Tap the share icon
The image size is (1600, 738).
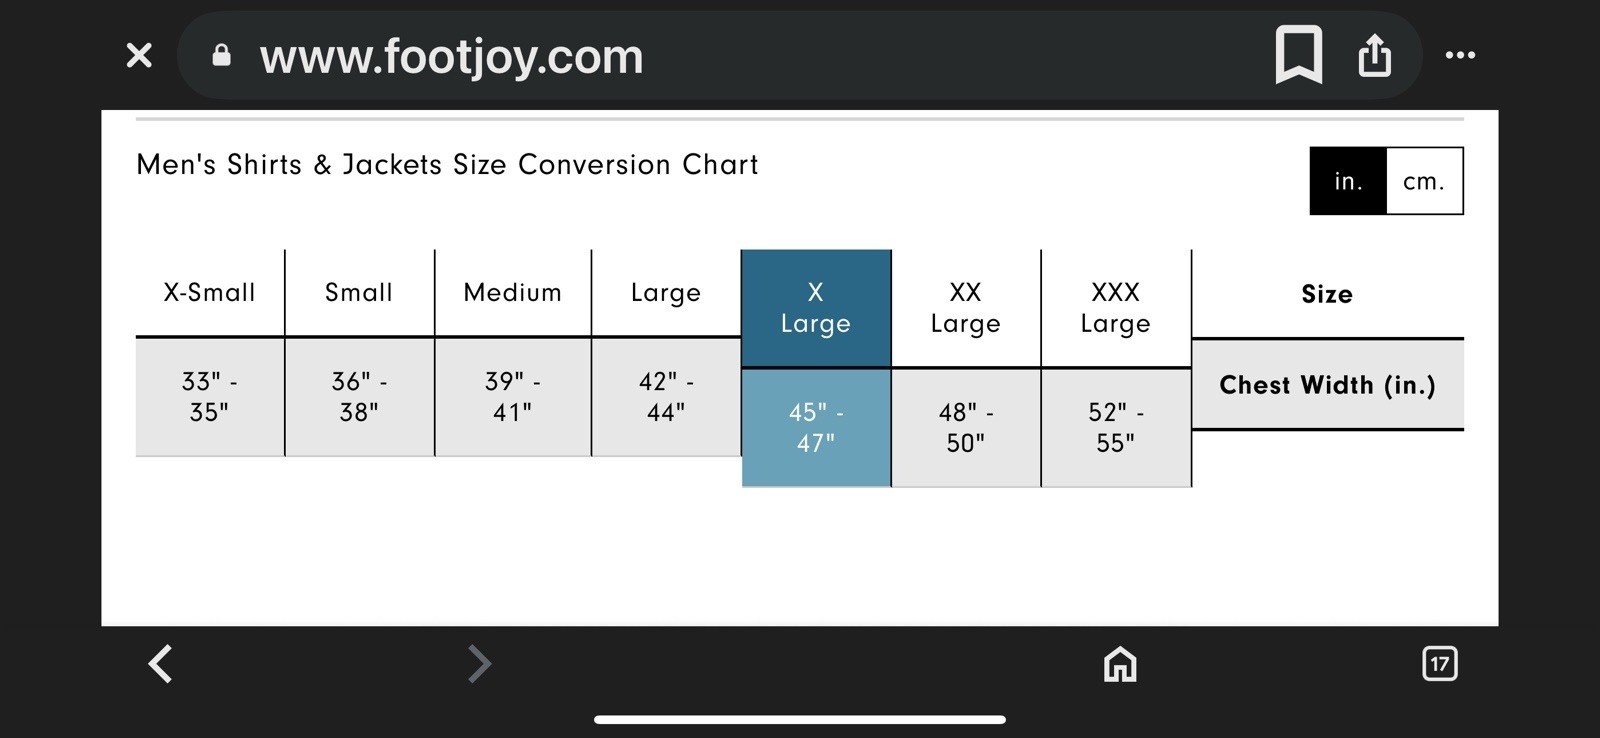[x=1375, y=55]
